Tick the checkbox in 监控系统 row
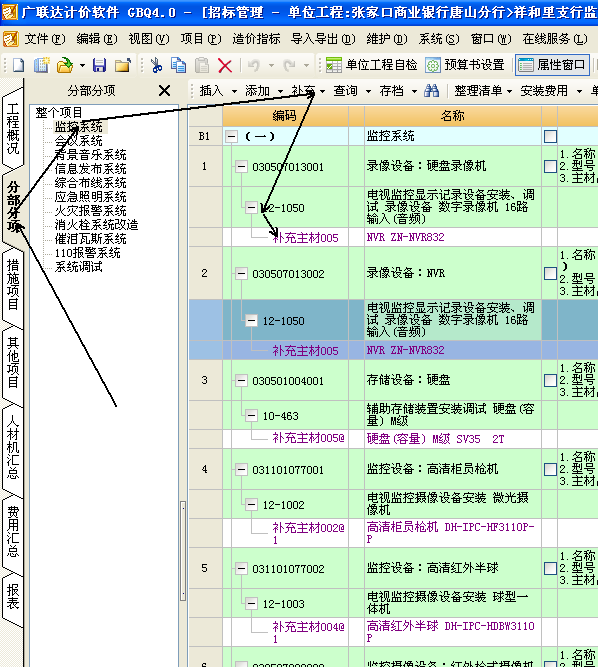Viewport: 598px width, 667px height. pyautogui.click(x=550, y=136)
